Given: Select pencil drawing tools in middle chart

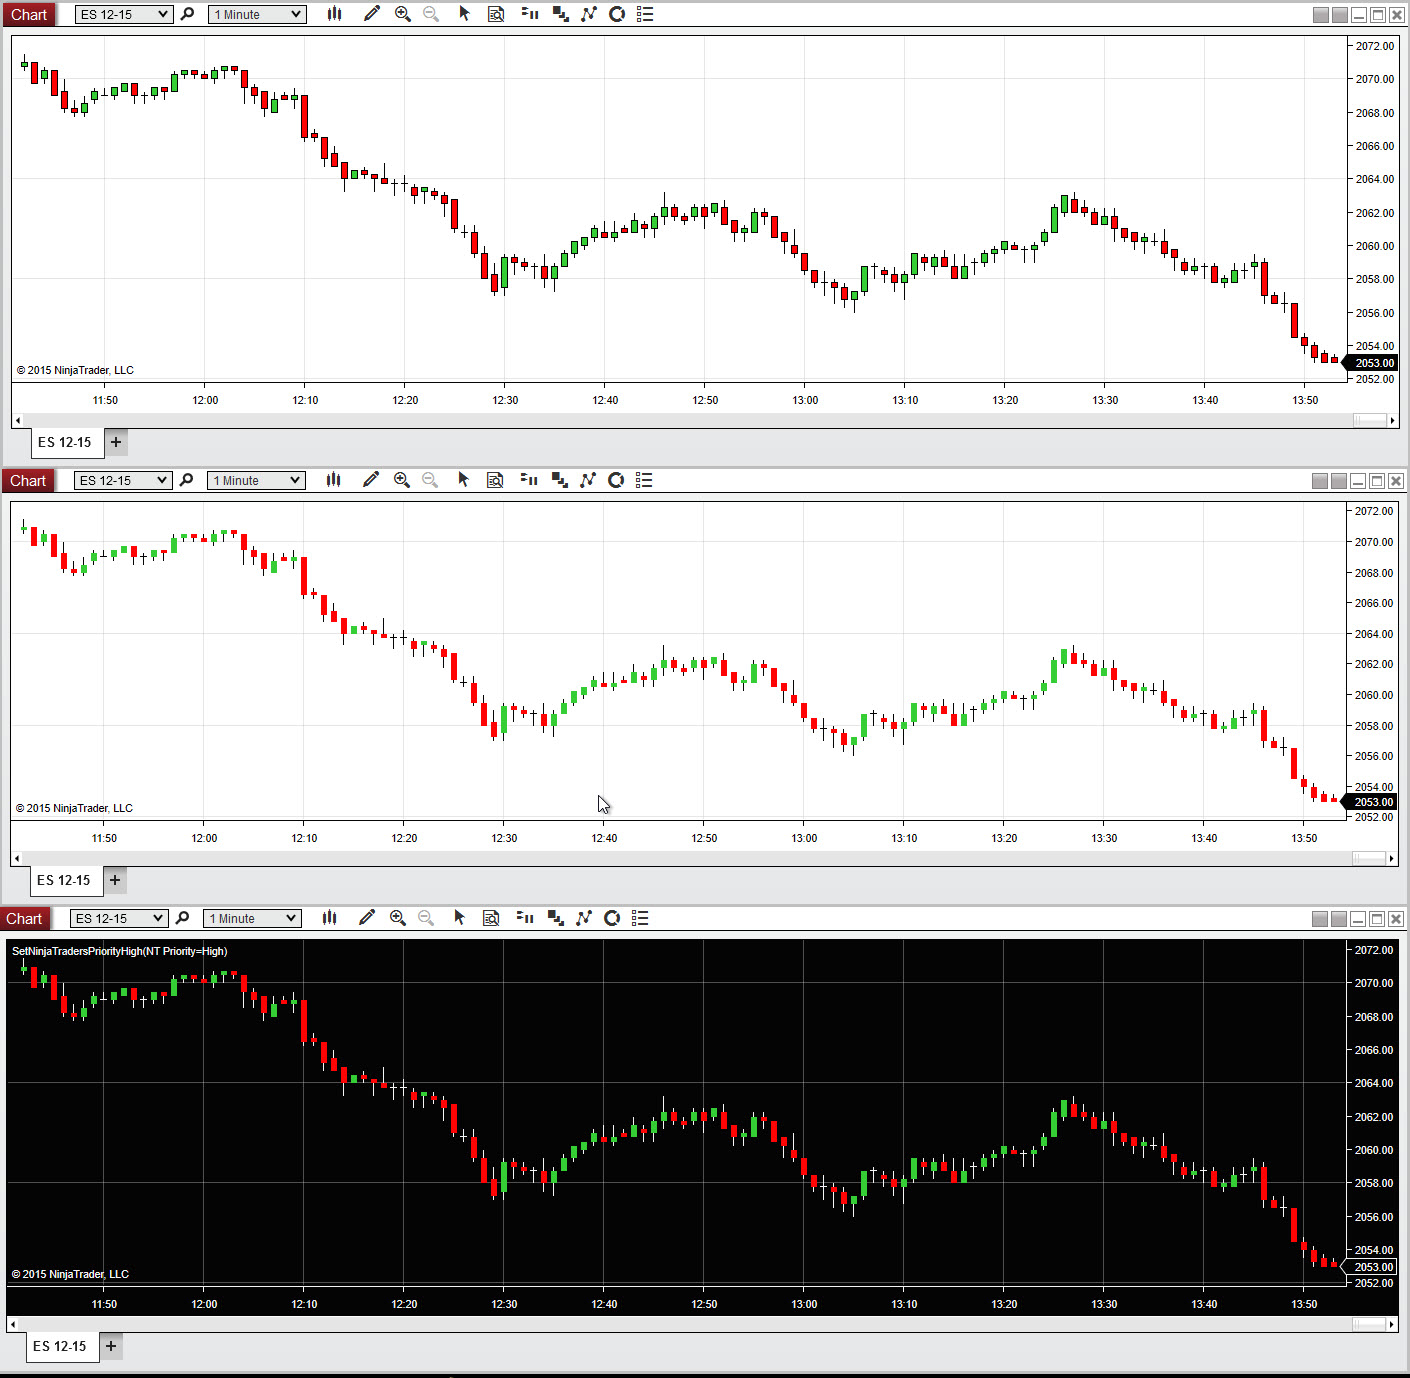Looking at the screenshot, I should pyautogui.click(x=370, y=480).
